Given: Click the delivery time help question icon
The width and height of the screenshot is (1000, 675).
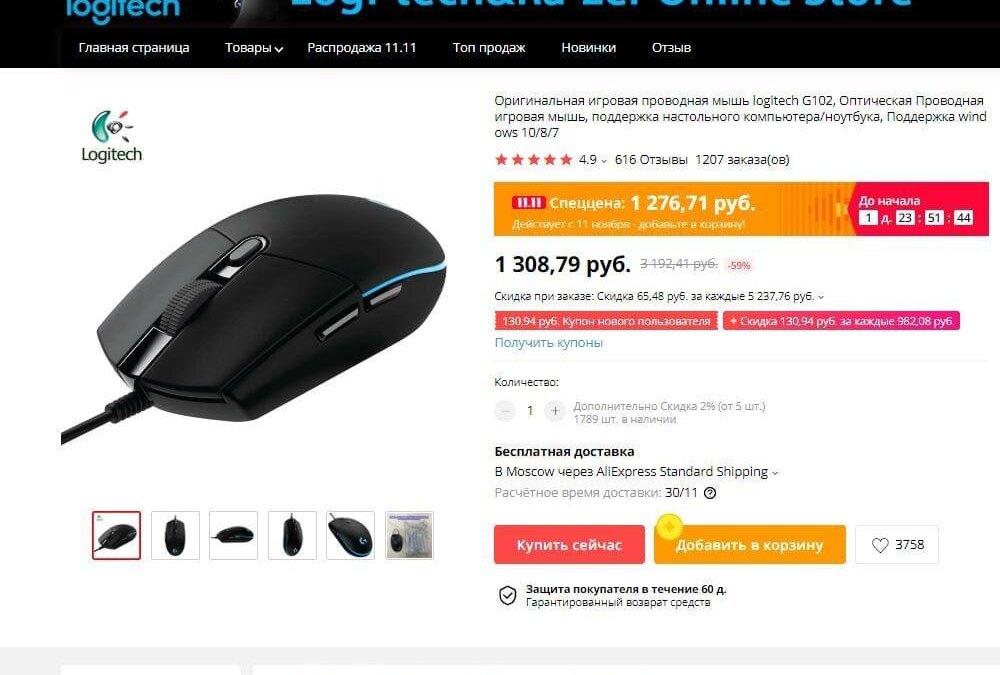Looking at the screenshot, I should click(x=709, y=493).
